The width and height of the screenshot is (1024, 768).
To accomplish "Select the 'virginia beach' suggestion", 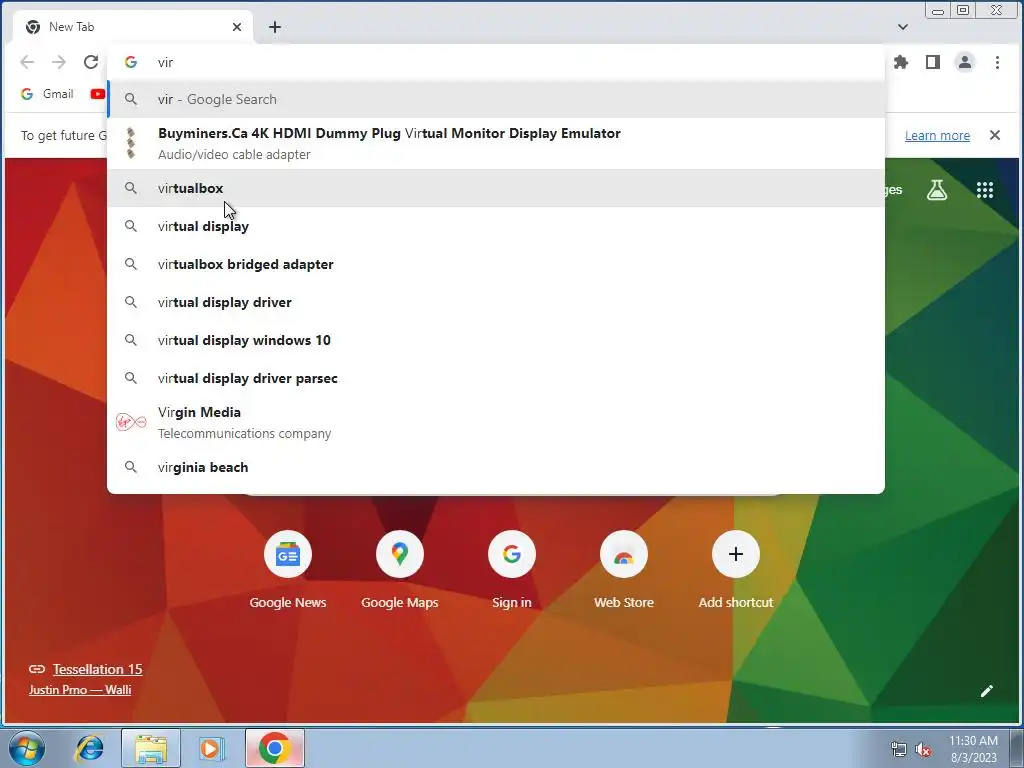I will (496, 468).
